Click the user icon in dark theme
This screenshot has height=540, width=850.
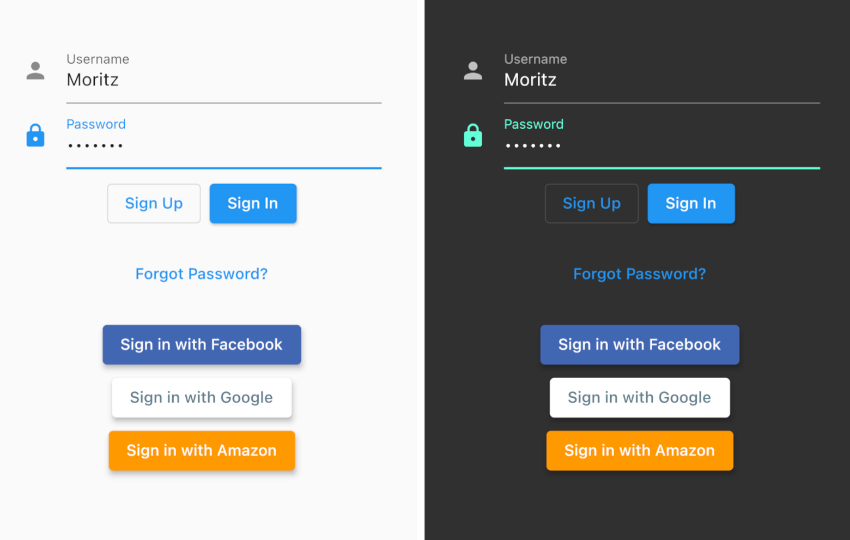coord(473,71)
